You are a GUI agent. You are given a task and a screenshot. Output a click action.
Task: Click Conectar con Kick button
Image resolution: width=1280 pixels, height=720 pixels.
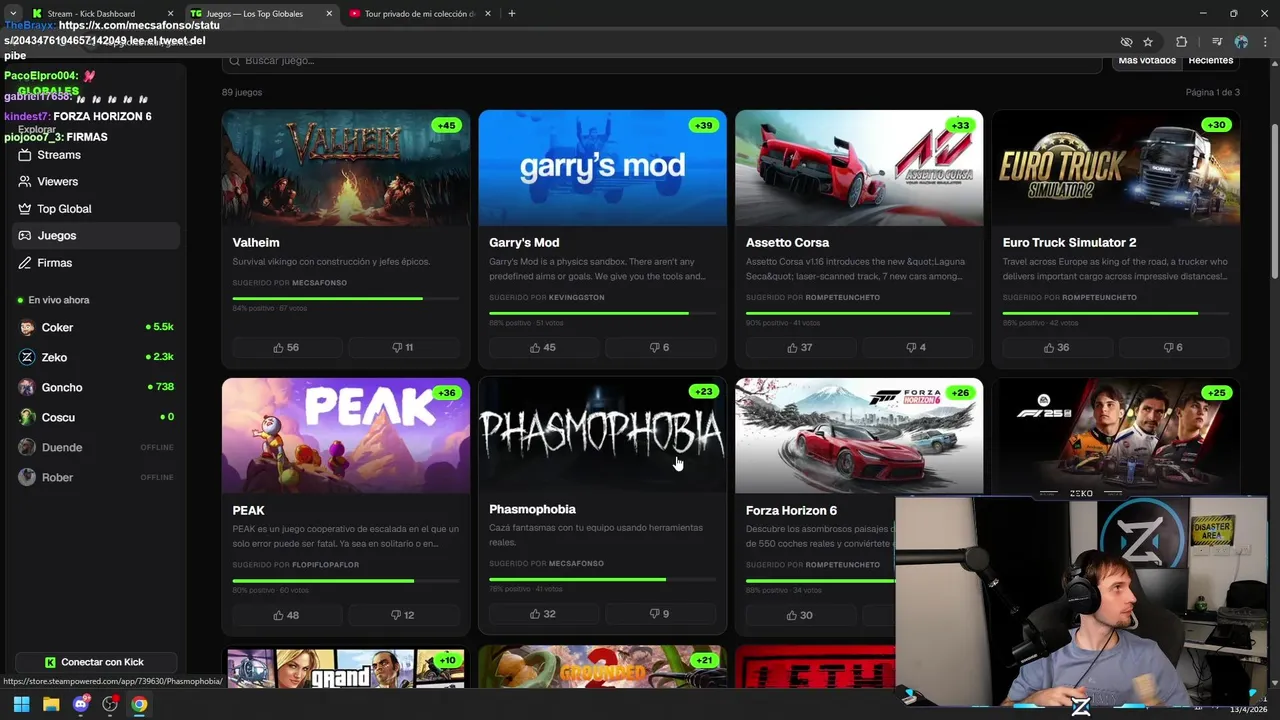pos(95,662)
